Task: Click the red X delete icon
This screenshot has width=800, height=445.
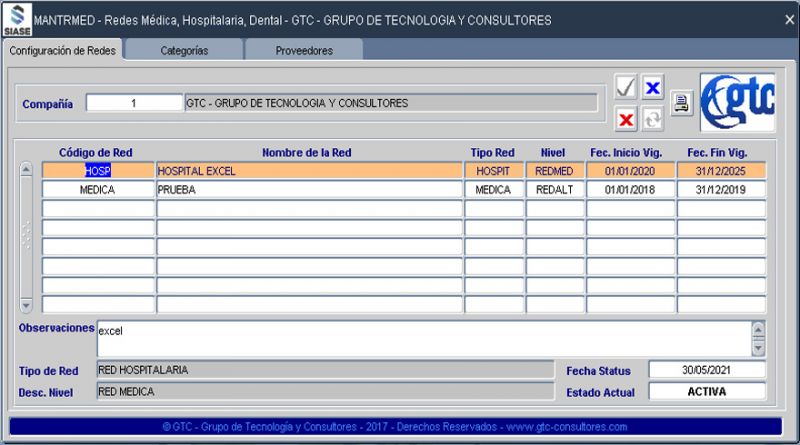Action: [x=626, y=119]
